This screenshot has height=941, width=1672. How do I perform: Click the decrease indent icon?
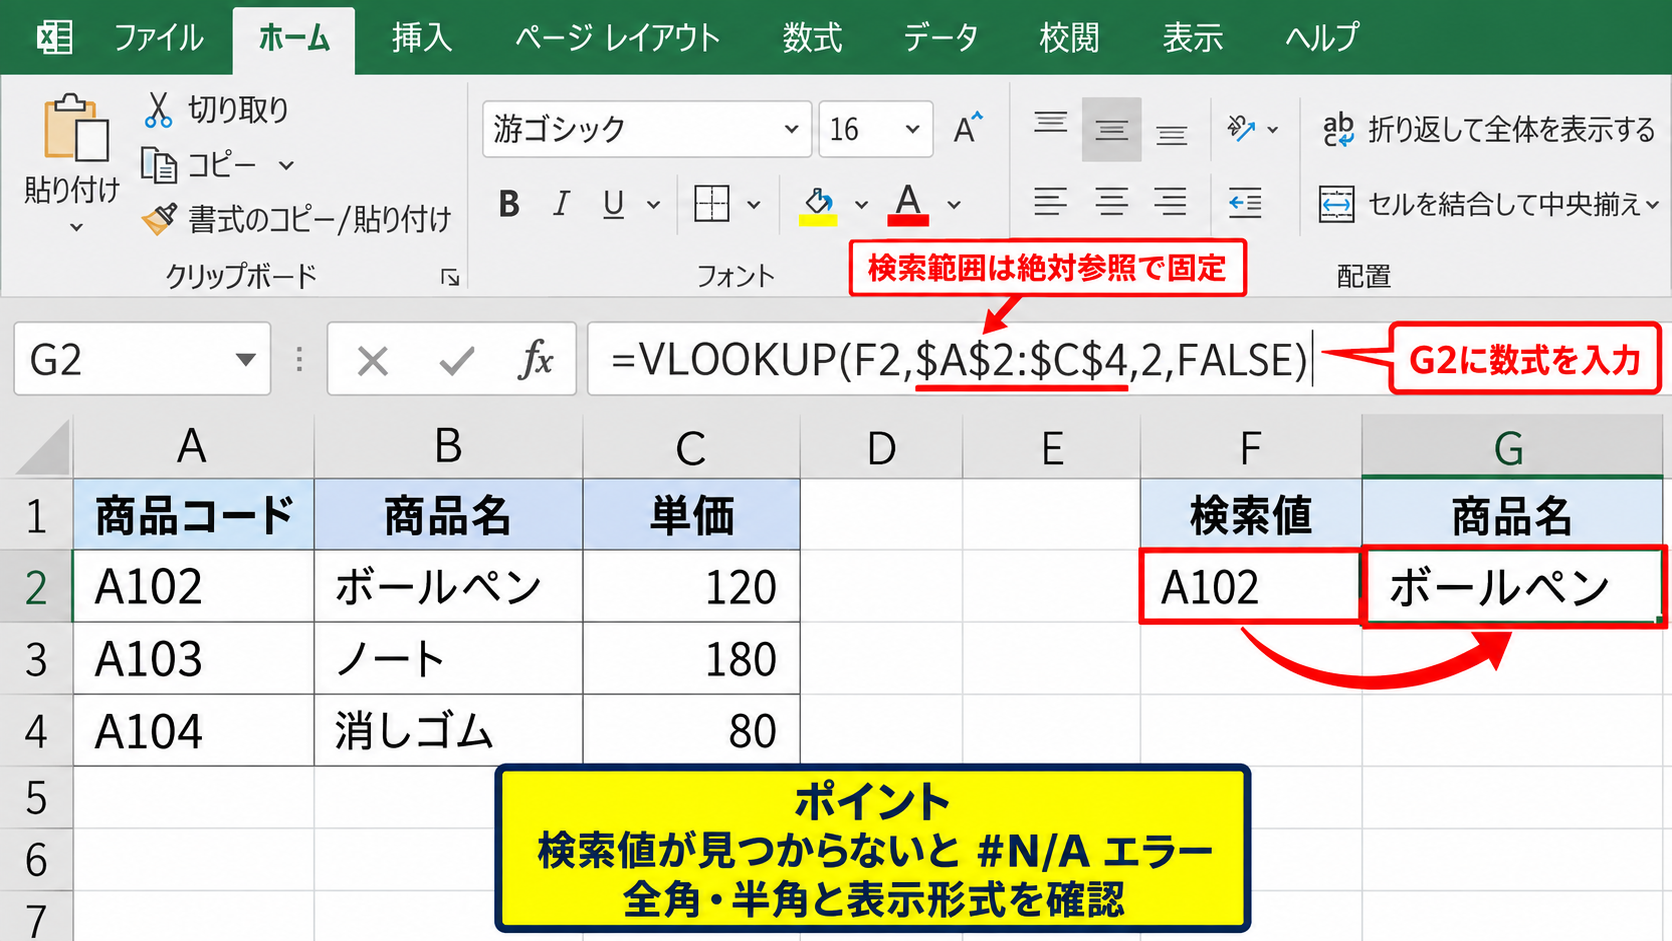[x=1245, y=203]
